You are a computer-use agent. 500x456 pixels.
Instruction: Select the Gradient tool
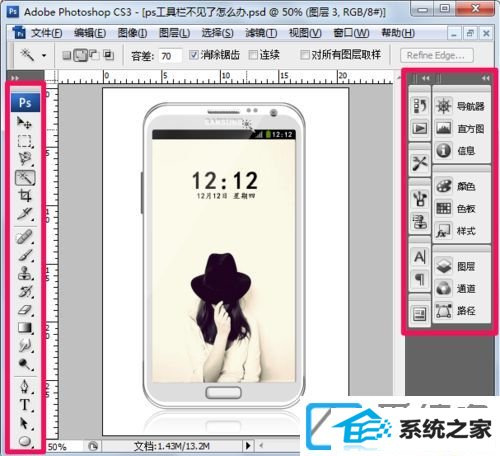point(25,328)
